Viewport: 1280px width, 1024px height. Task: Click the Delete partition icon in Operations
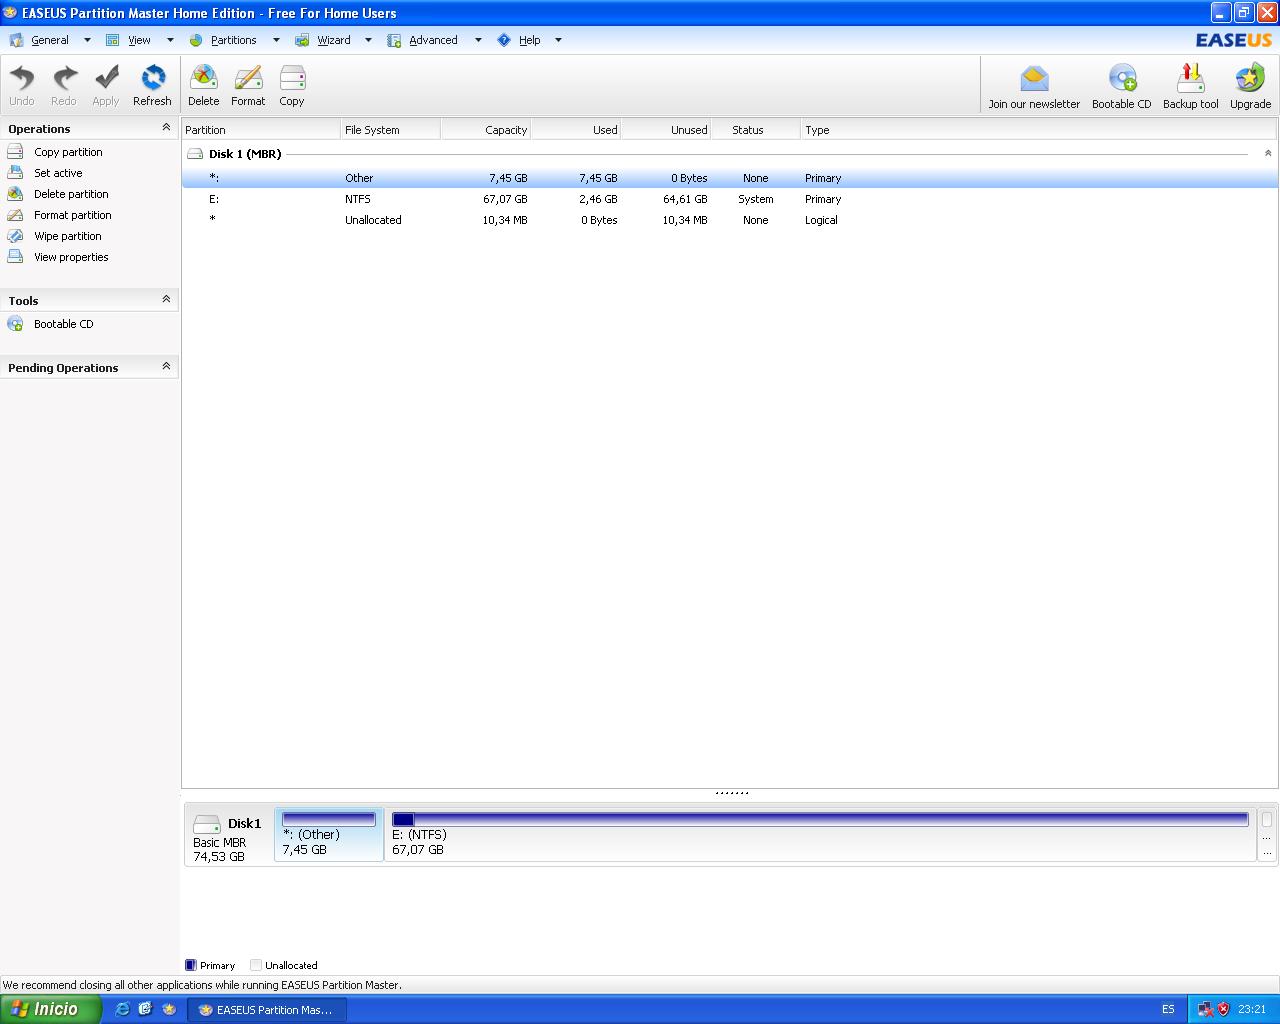point(15,194)
